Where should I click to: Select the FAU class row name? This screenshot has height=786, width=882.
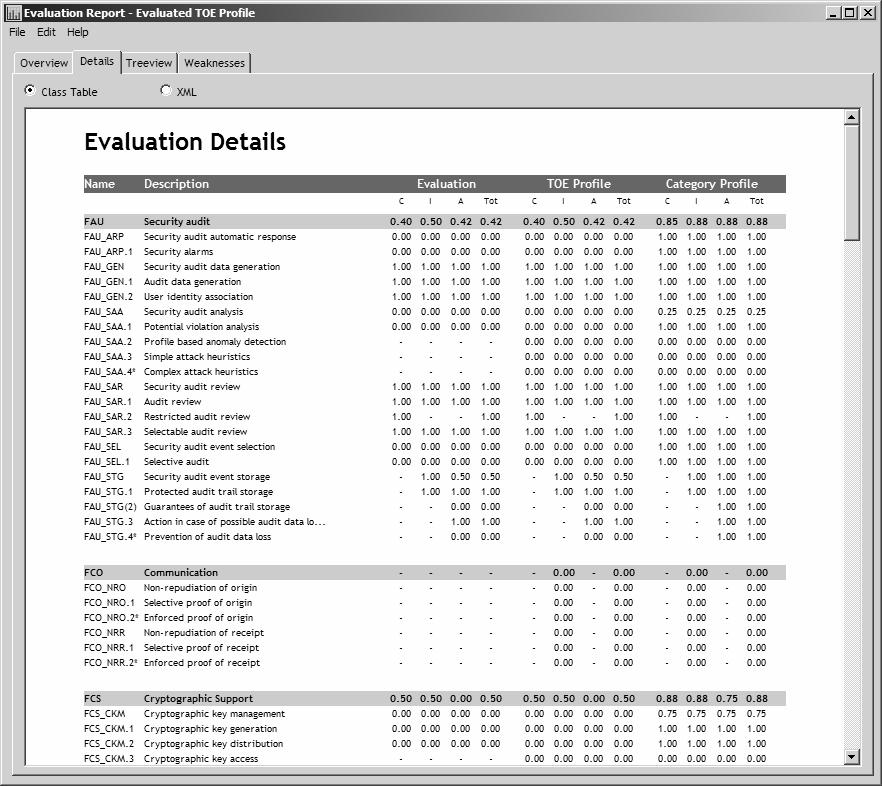pyautogui.click(x=94, y=222)
